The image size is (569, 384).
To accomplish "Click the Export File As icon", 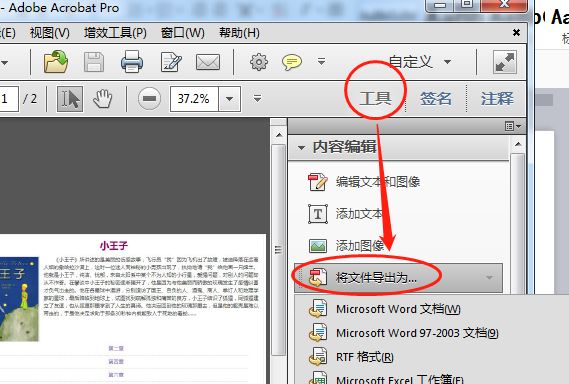I will [x=318, y=278].
